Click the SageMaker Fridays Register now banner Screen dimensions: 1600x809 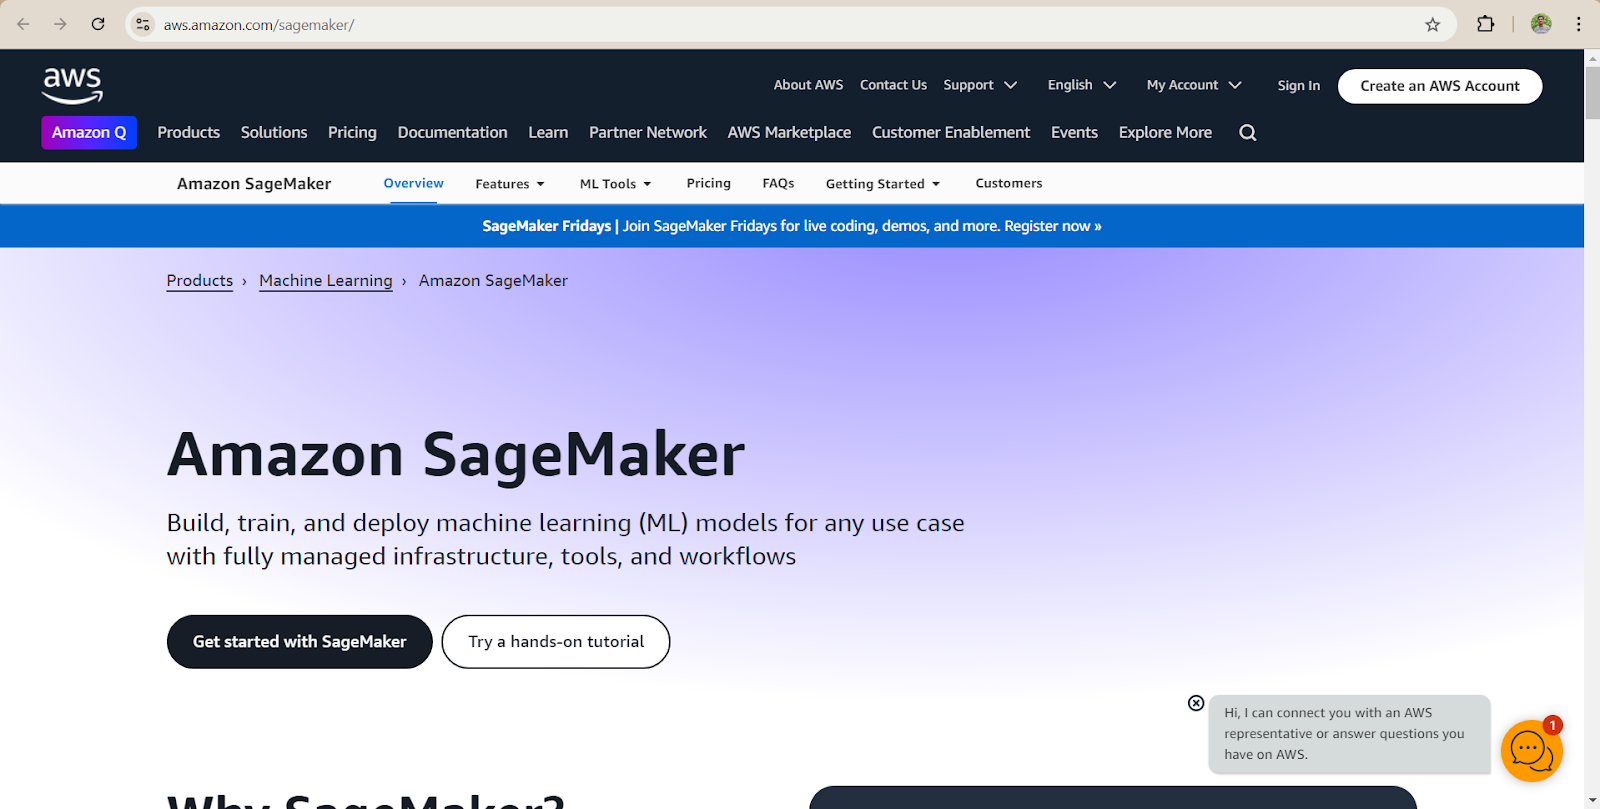coord(792,226)
